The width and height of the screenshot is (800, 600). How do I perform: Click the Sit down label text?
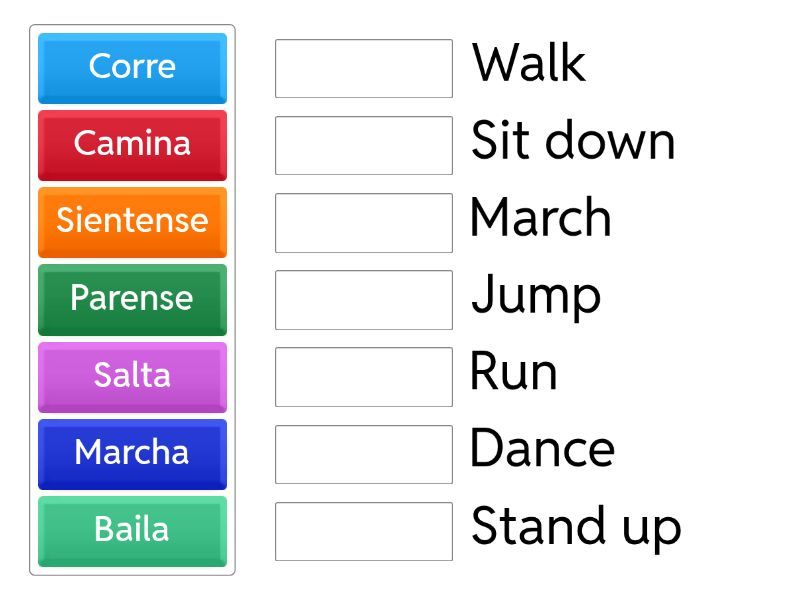tap(573, 141)
